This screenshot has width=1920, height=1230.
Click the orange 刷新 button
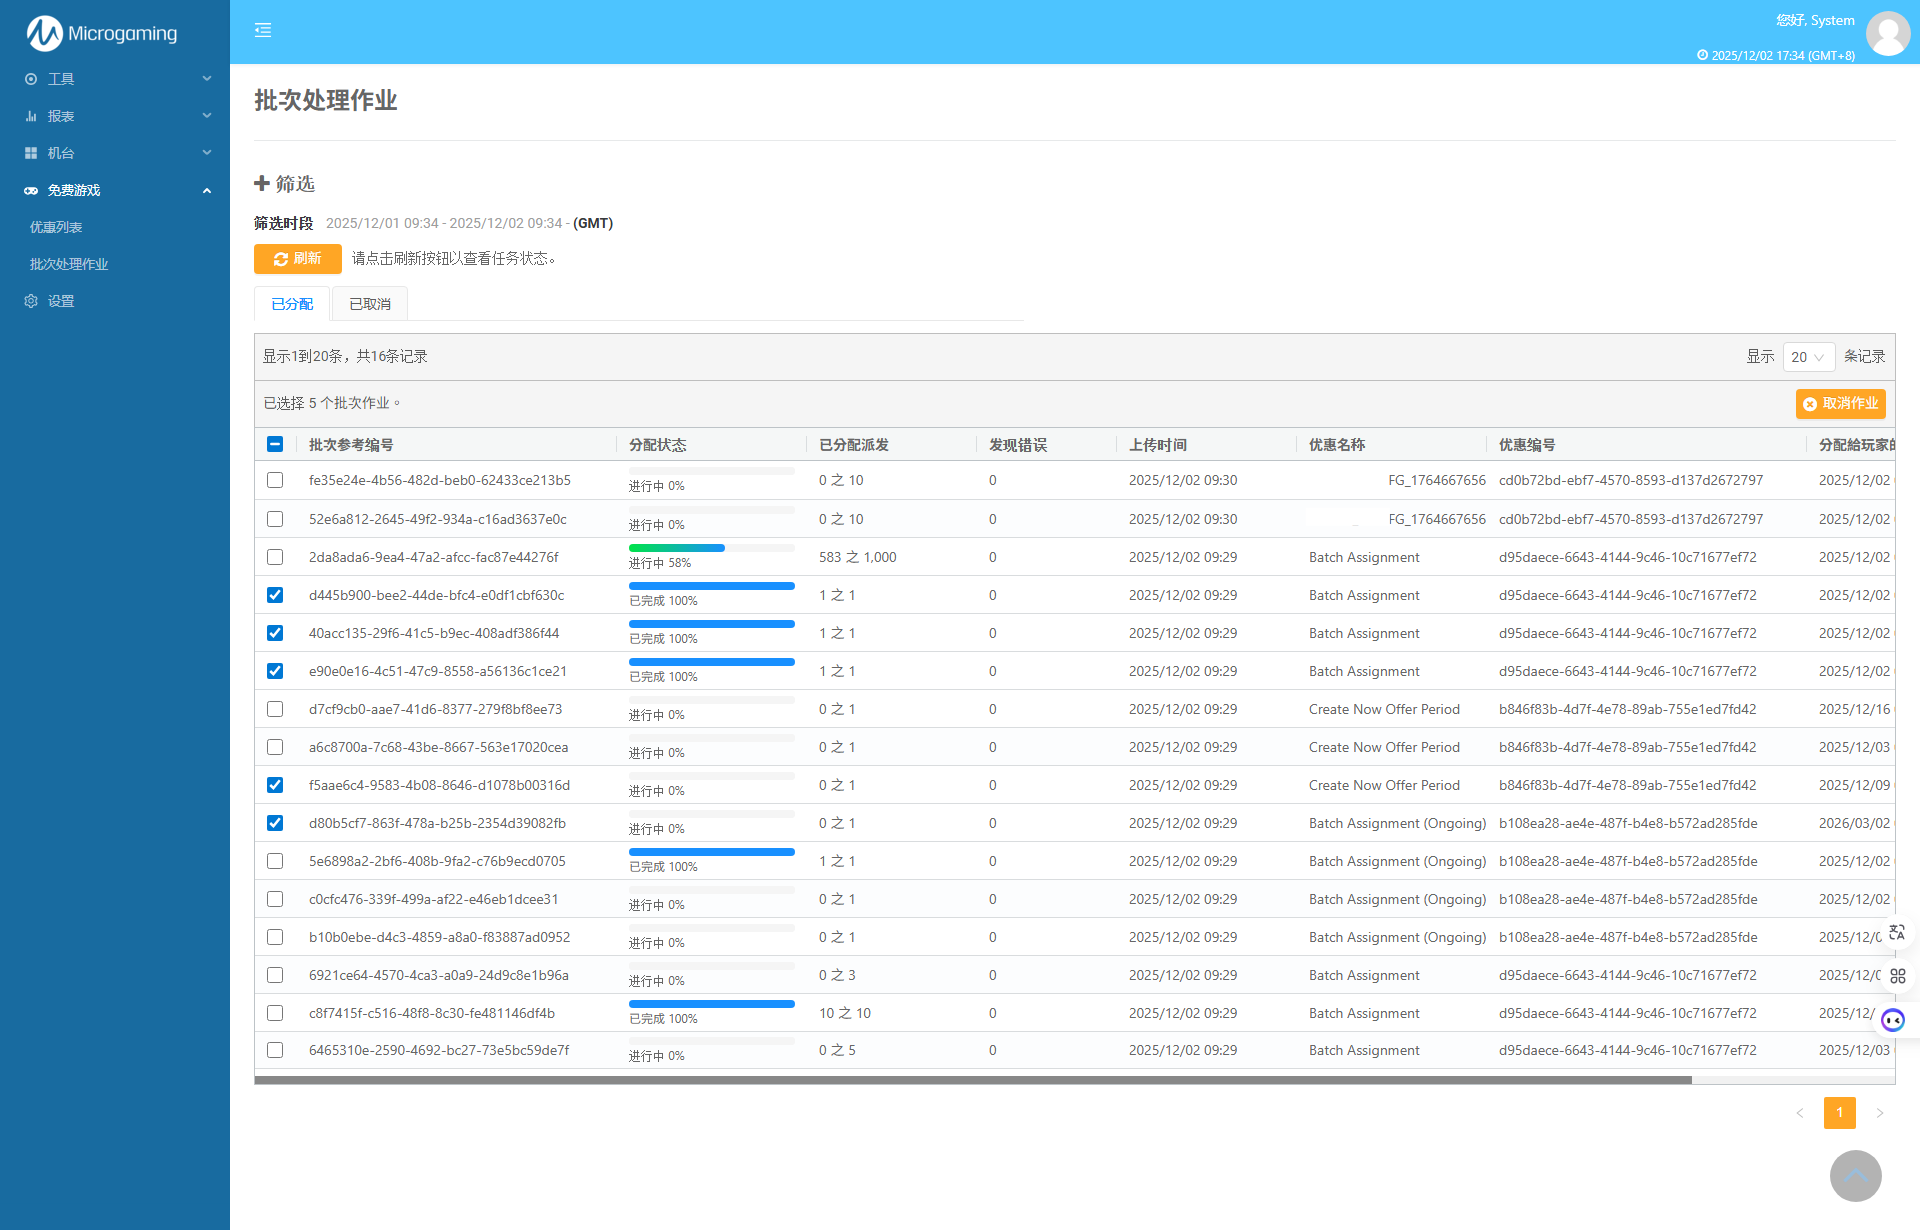(297, 259)
